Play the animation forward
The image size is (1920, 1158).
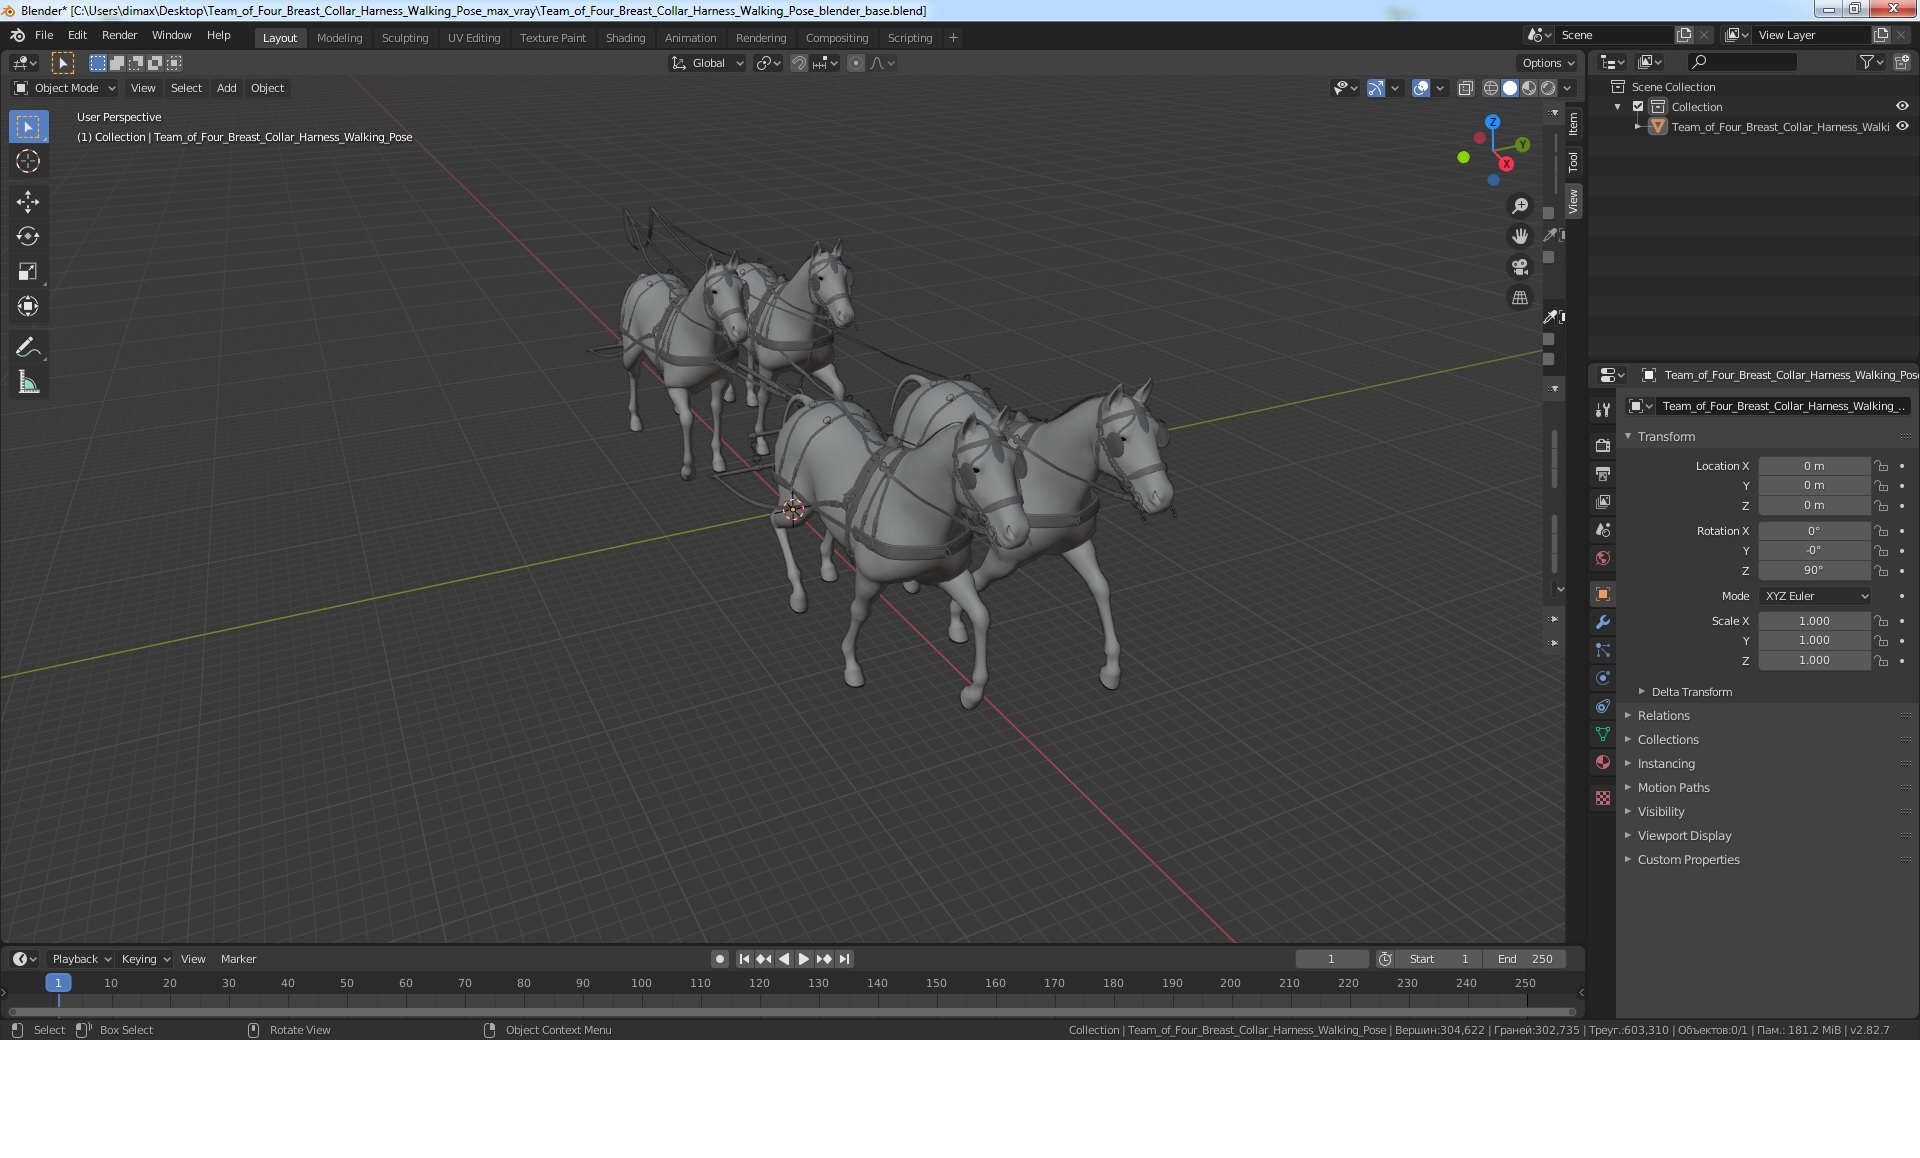(x=803, y=959)
